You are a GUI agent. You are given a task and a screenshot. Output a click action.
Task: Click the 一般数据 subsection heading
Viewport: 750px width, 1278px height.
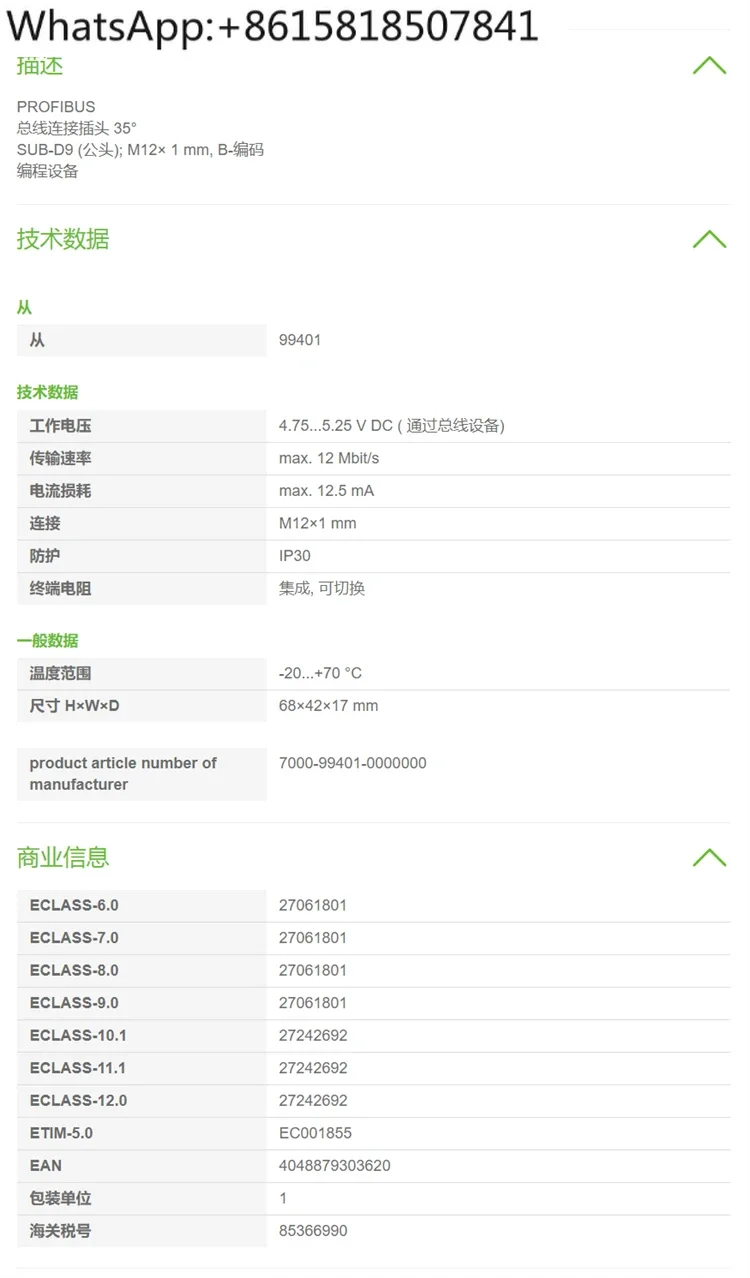click(47, 640)
